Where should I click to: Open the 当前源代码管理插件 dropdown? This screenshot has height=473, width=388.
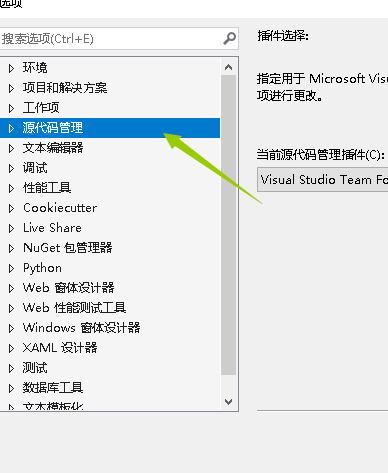pos(322,180)
